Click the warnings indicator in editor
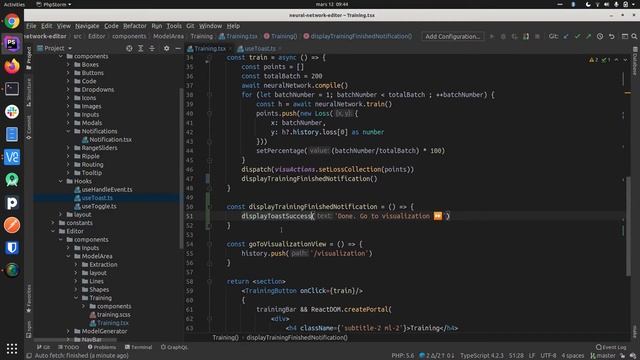Screen dimensions: 640x360 point(593,60)
